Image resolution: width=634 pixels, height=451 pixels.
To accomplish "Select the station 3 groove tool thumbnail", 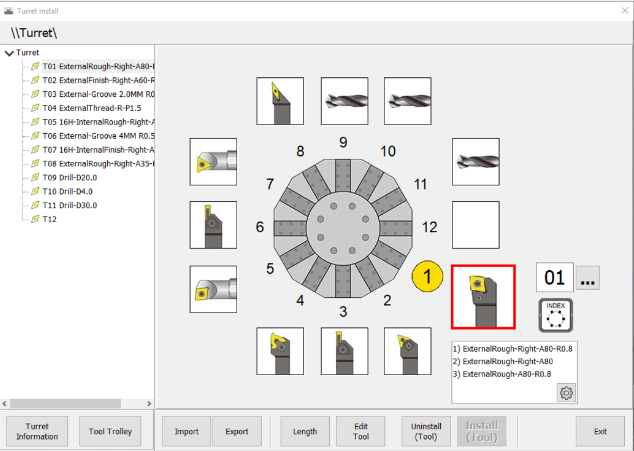I will (x=344, y=351).
